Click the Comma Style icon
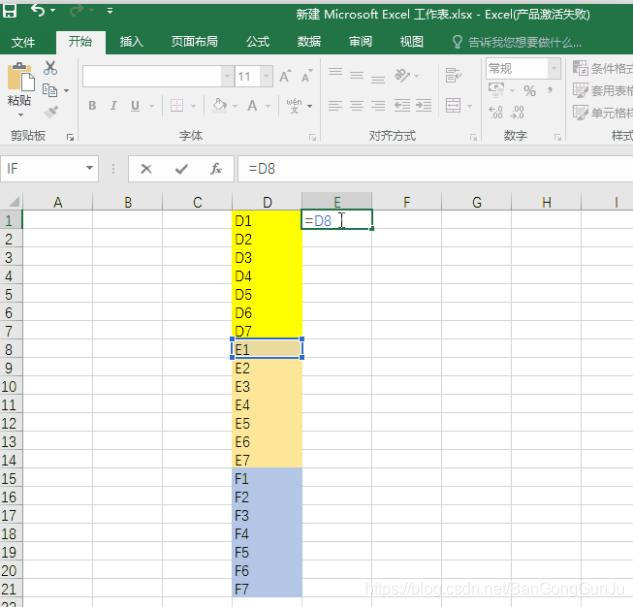 click(x=550, y=90)
